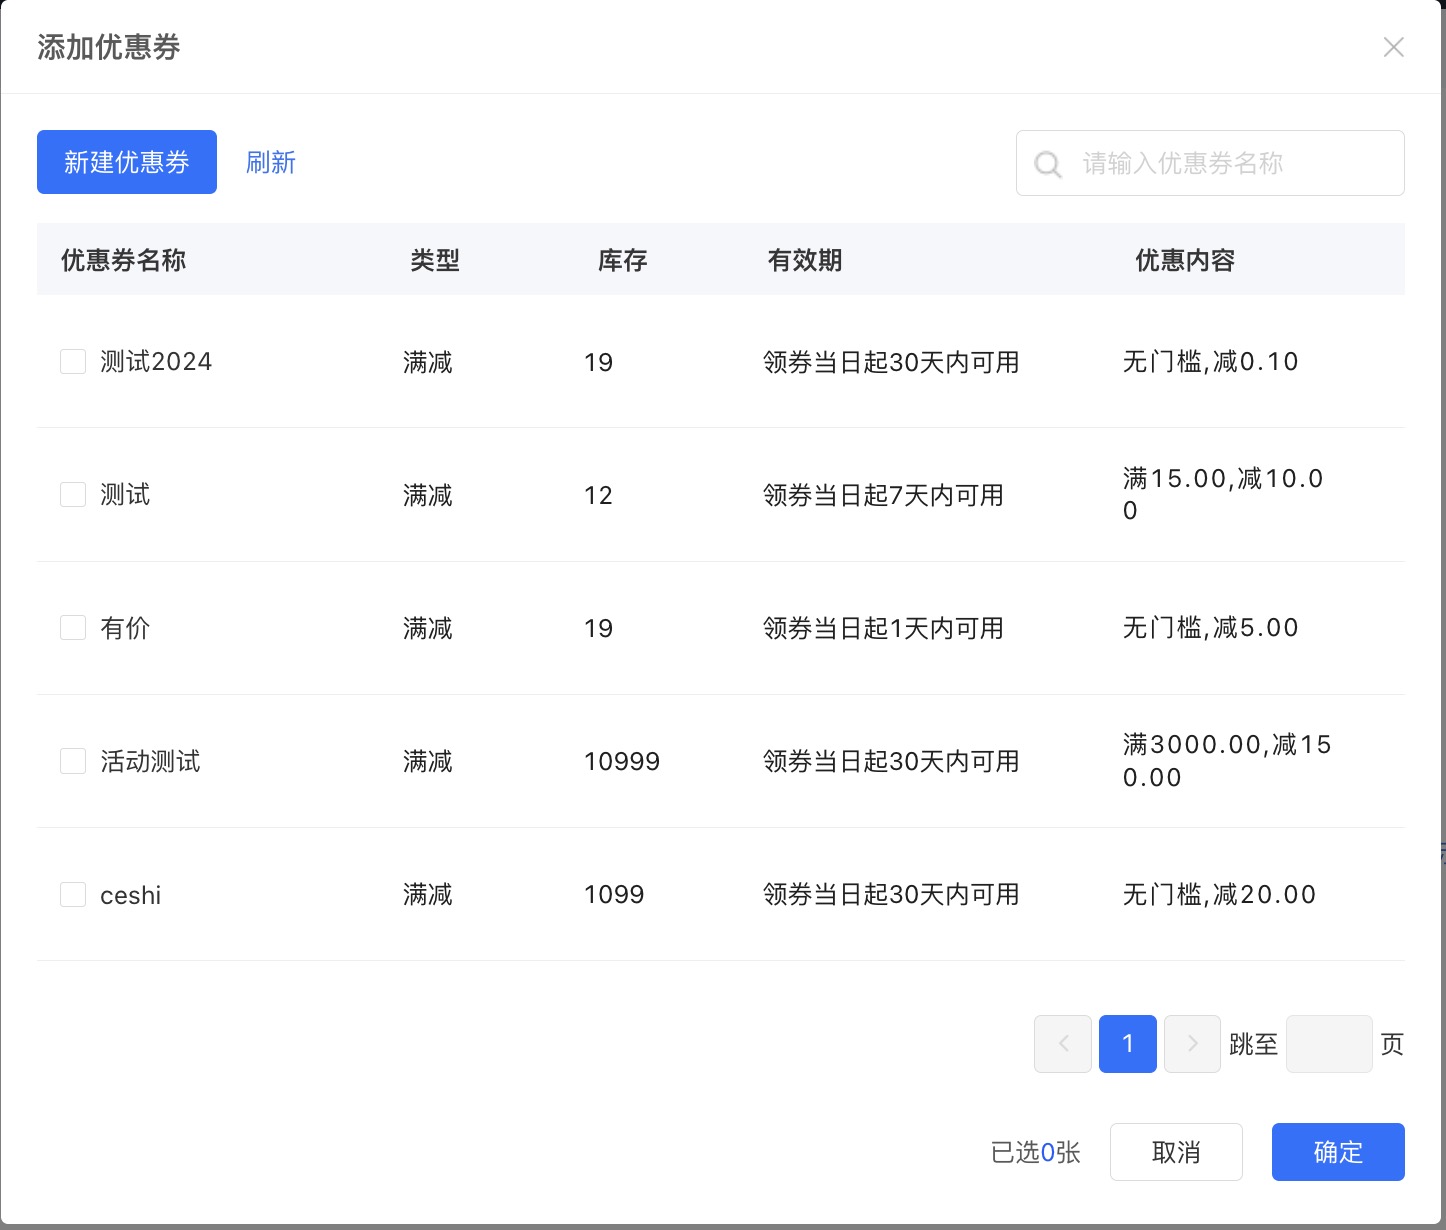
Task: Focus the coupon name search field
Action: pyautogui.click(x=1230, y=163)
